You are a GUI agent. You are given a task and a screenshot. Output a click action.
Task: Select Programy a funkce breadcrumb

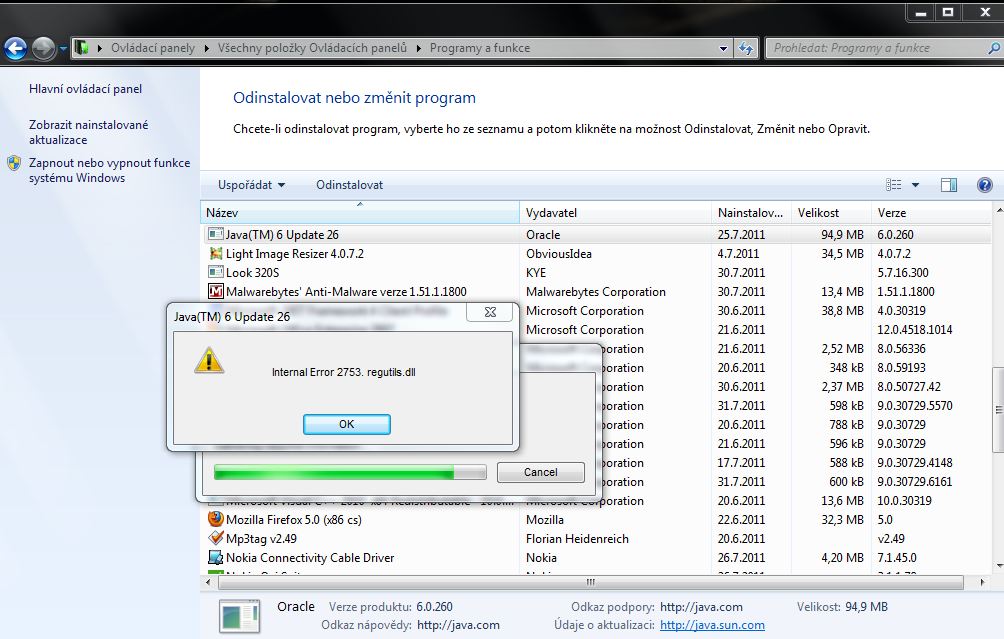(480, 48)
